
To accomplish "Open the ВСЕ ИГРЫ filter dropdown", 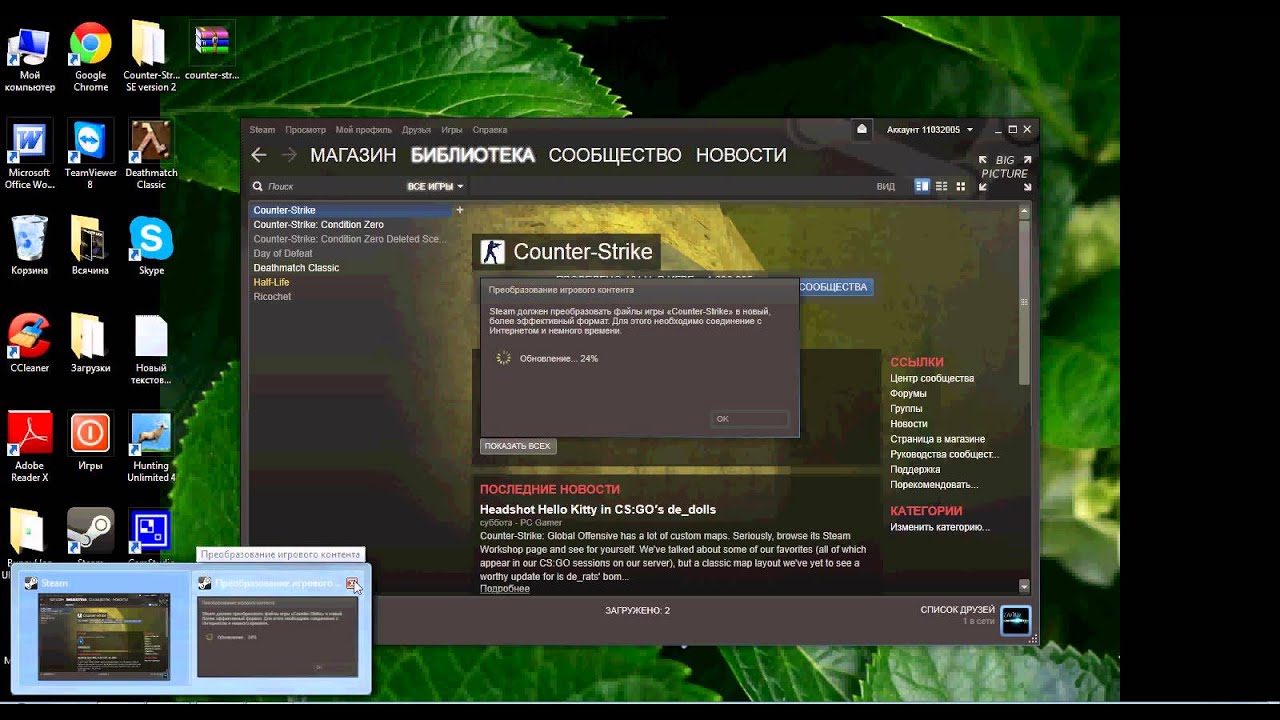I will (x=435, y=186).
